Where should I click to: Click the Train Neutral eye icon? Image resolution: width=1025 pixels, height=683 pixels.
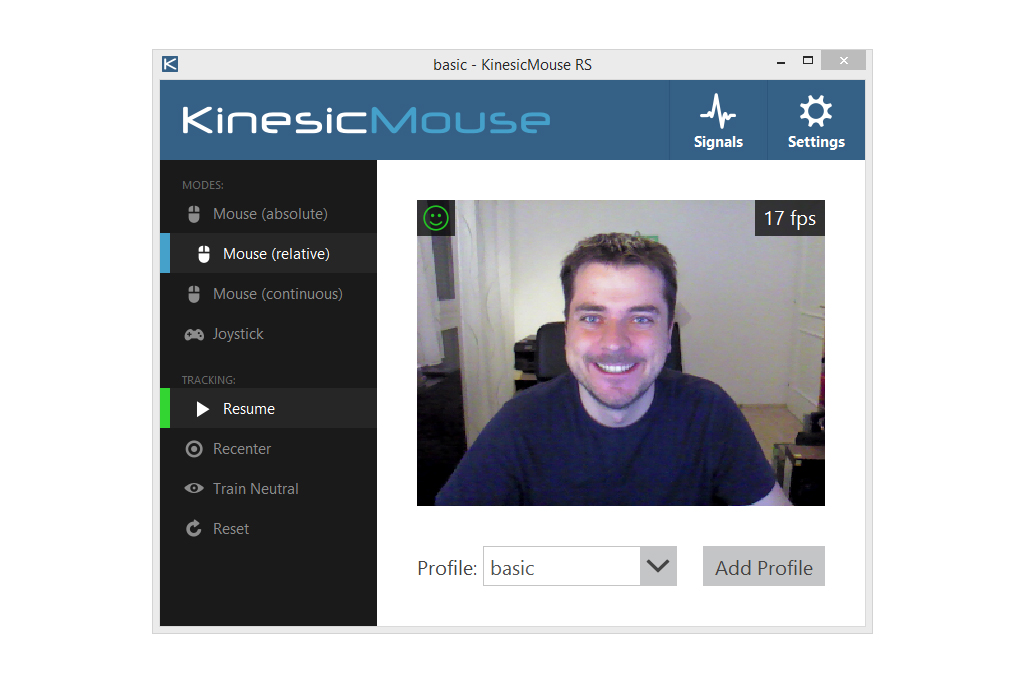coord(193,488)
